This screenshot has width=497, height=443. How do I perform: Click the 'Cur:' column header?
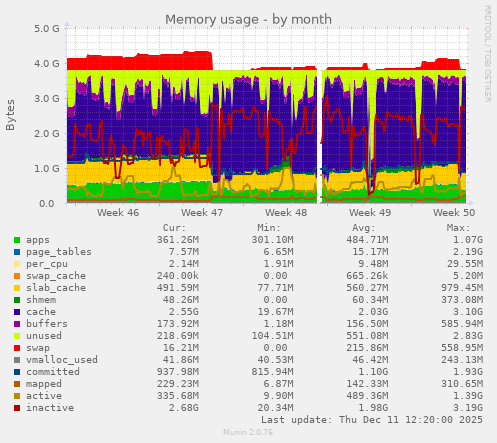174,228
